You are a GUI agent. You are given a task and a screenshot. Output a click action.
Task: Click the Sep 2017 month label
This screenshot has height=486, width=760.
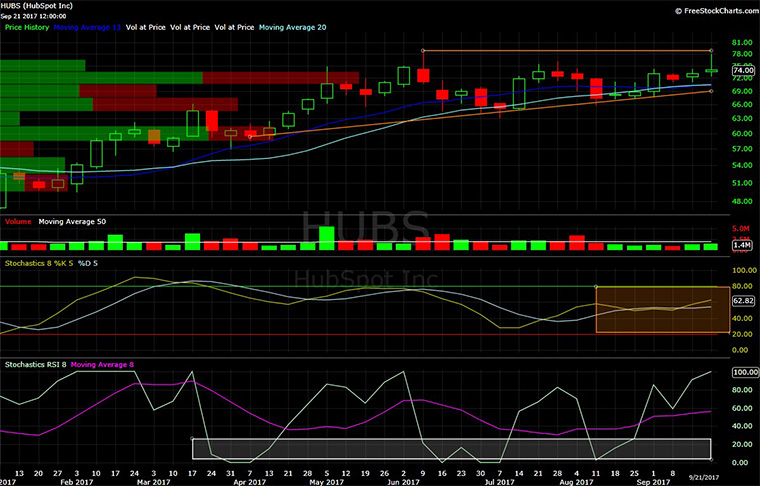point(653,482)
